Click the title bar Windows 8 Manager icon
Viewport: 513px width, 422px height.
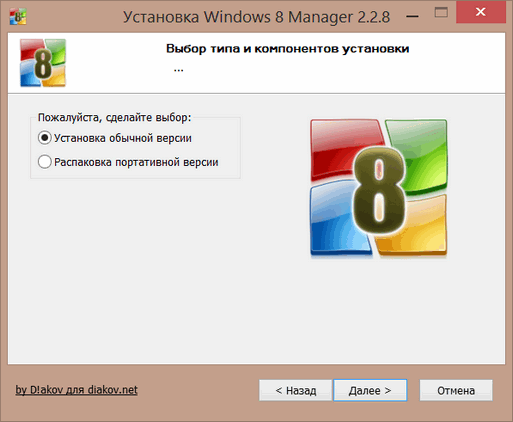pos(18,16)
